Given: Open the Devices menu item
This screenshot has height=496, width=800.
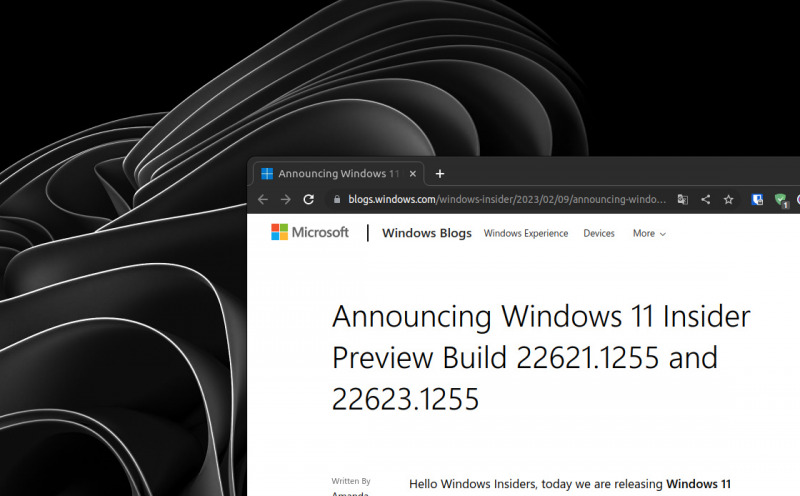Looking at the screenshot, I should 599,233.
